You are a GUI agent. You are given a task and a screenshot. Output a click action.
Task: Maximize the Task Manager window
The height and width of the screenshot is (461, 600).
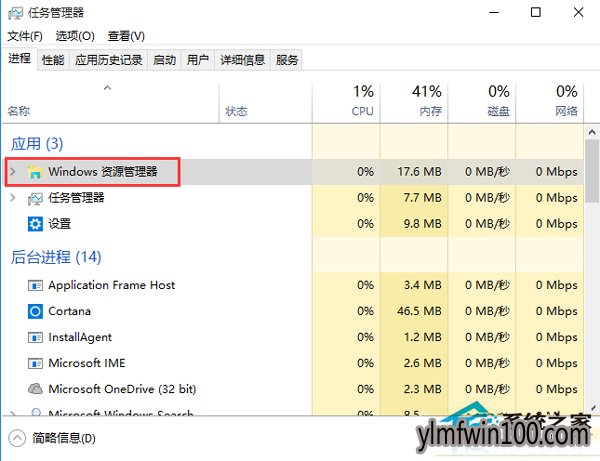coord(536,13)
